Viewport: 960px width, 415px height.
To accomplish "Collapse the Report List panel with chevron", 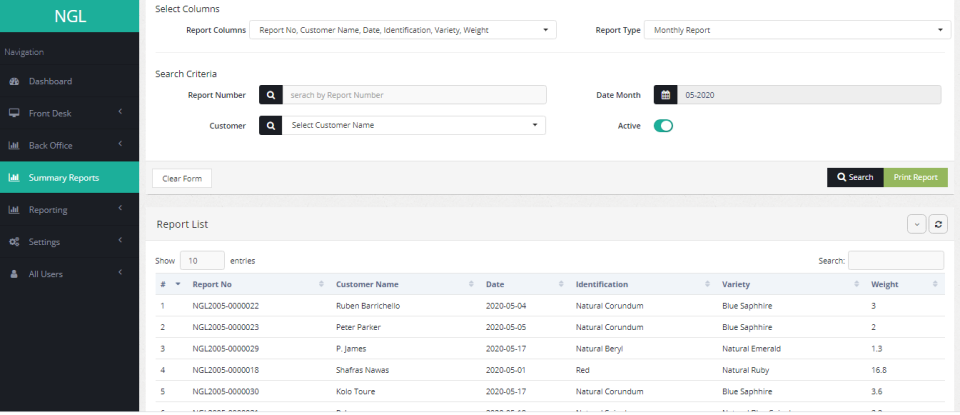I will [916, 224].
